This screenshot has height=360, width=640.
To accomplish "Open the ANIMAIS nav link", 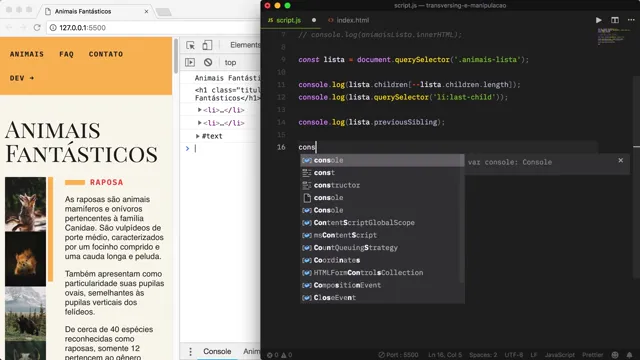I will pyautogui.click(x=27, y=54).
